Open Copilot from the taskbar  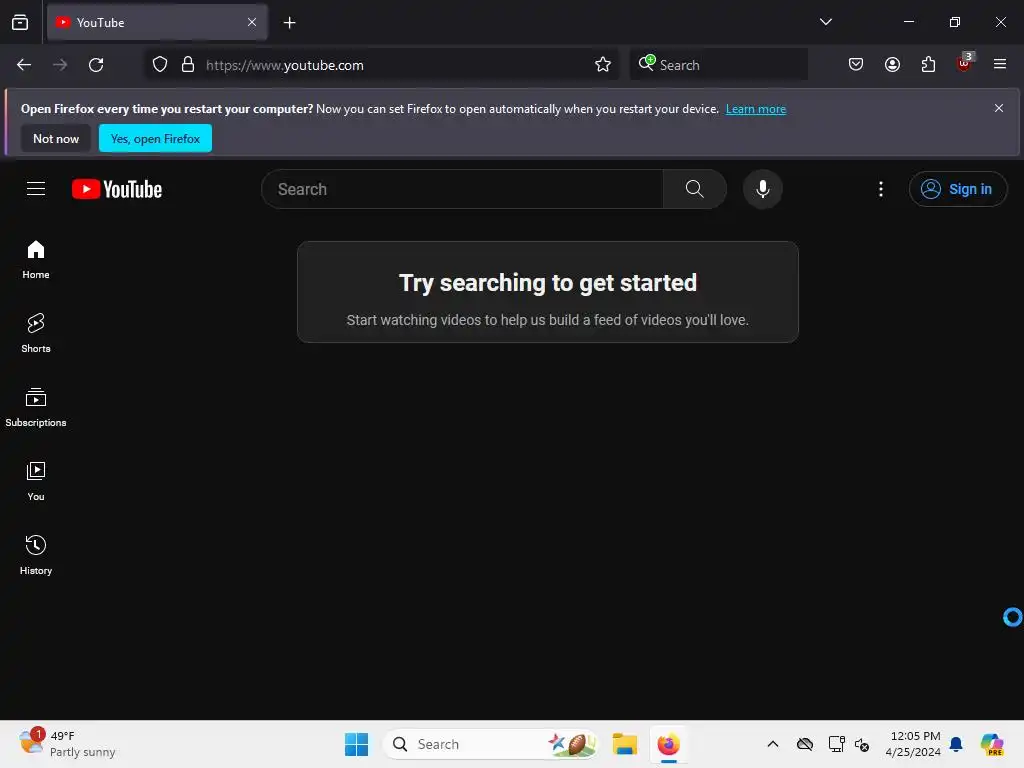992,744
